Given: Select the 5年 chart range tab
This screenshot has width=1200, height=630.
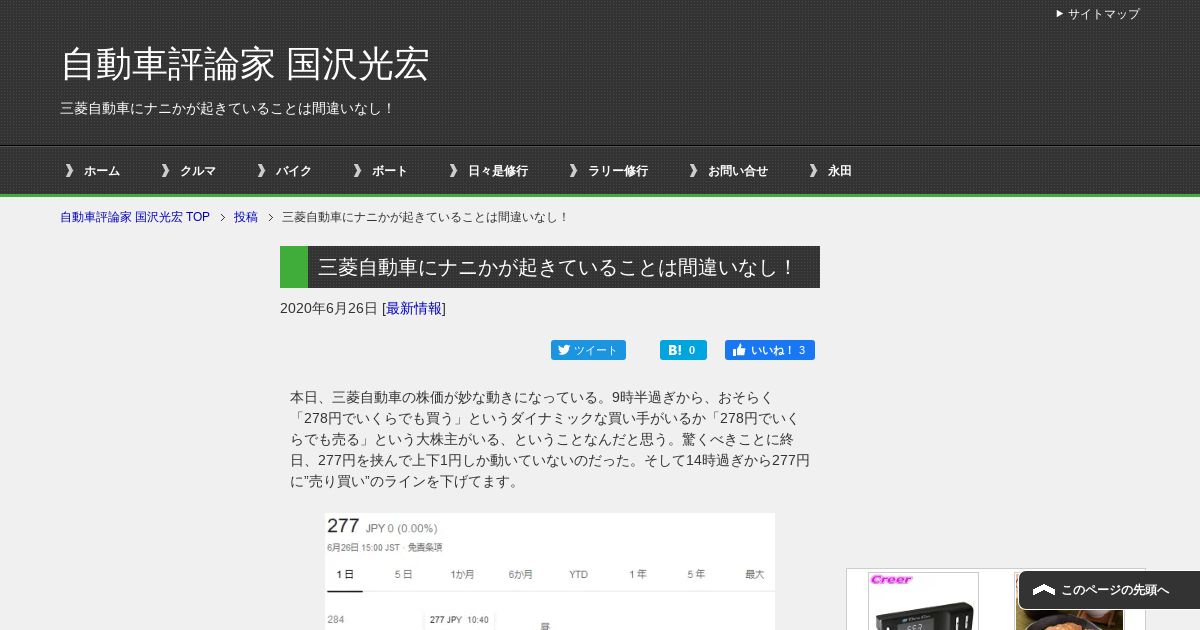Looking at the screenshot, I should pos(696,574).
